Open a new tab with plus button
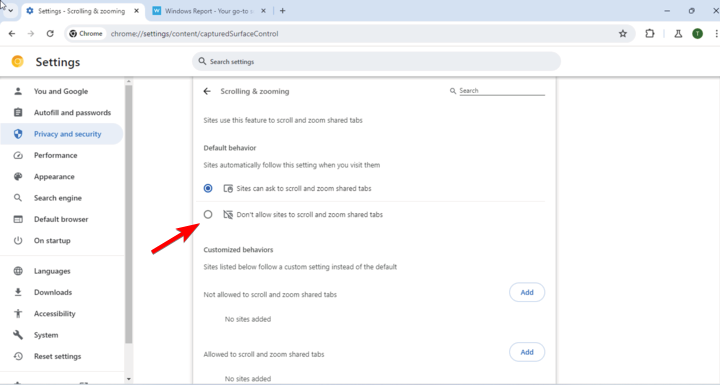 tap(282, 11)
